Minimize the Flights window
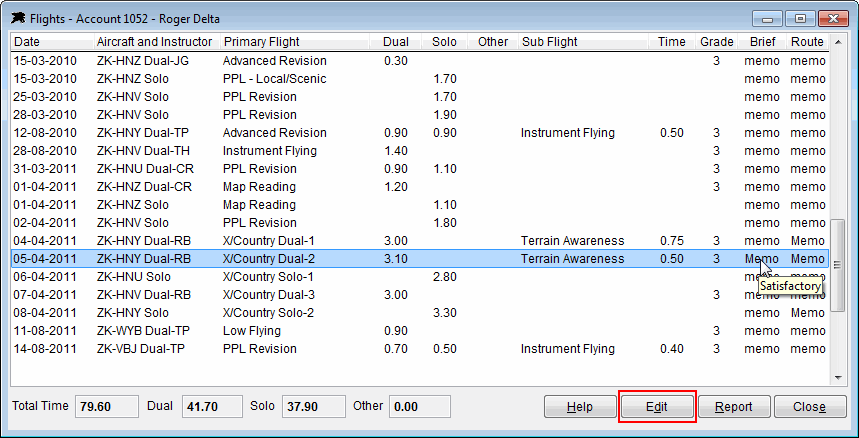Image resolution: width=859 pixels, height=438 pixels. pos(767,19)
